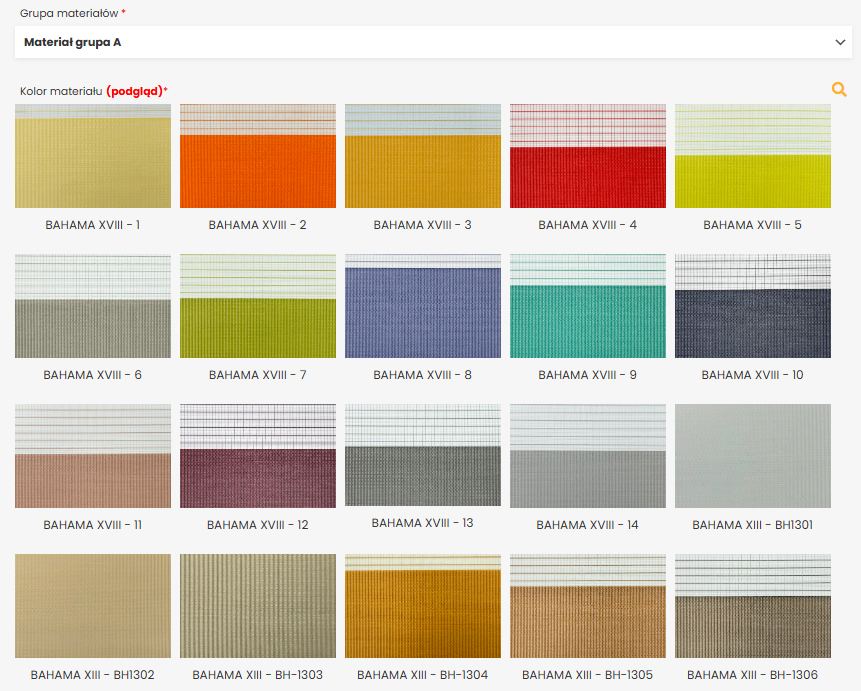Image resolution: width=861 pixels, height=691 pixels.
Task: Click the BAHAMA XVIII - 11 label text
Action: point(93,525)
